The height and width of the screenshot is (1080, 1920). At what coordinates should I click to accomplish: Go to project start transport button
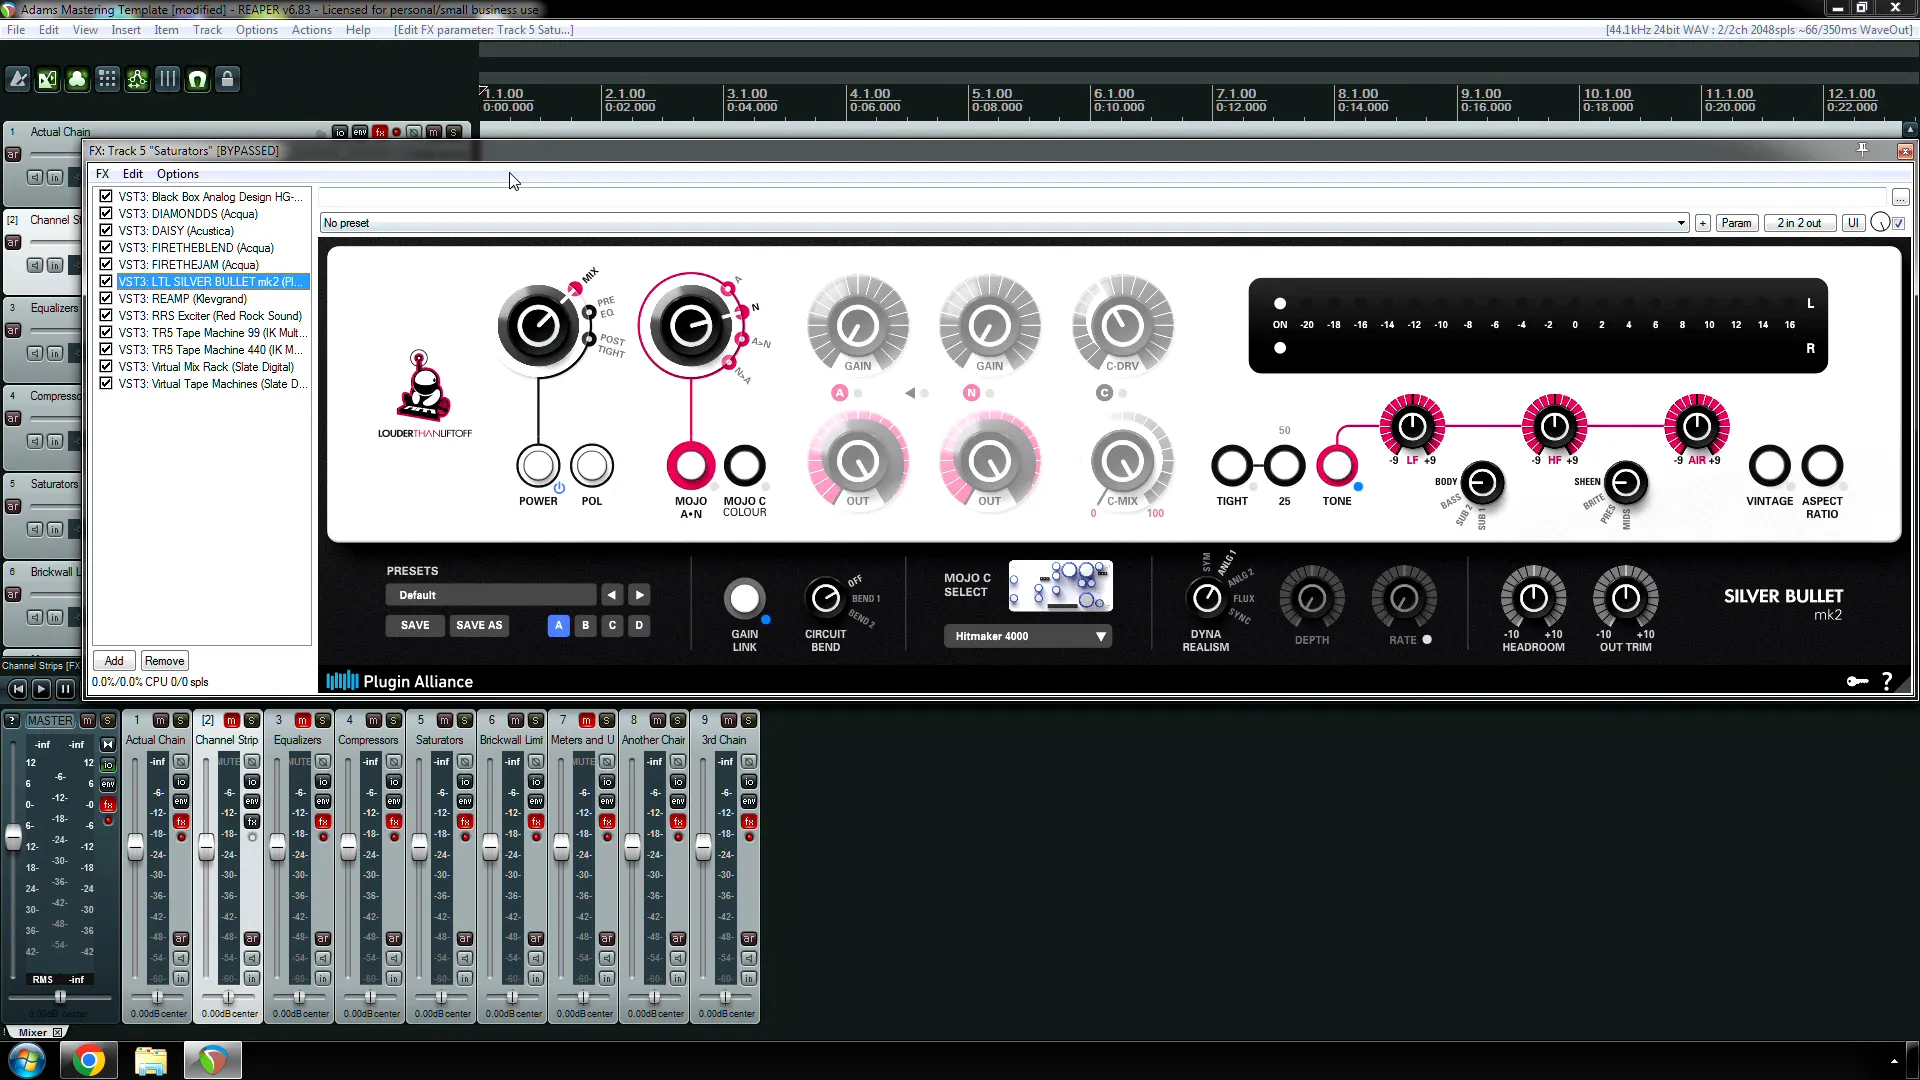click(x=17, y=688)
